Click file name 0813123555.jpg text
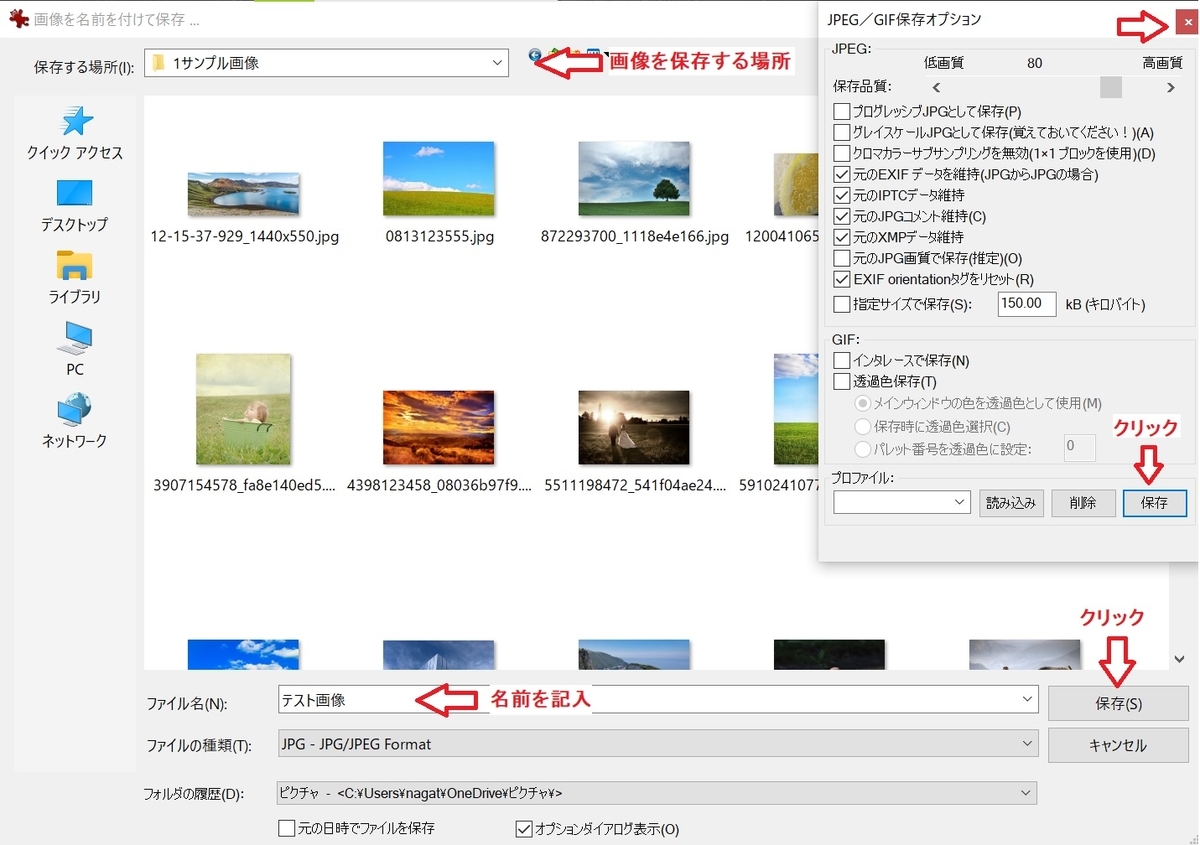Screen dimensions: 1200x845 coord(440,237)
